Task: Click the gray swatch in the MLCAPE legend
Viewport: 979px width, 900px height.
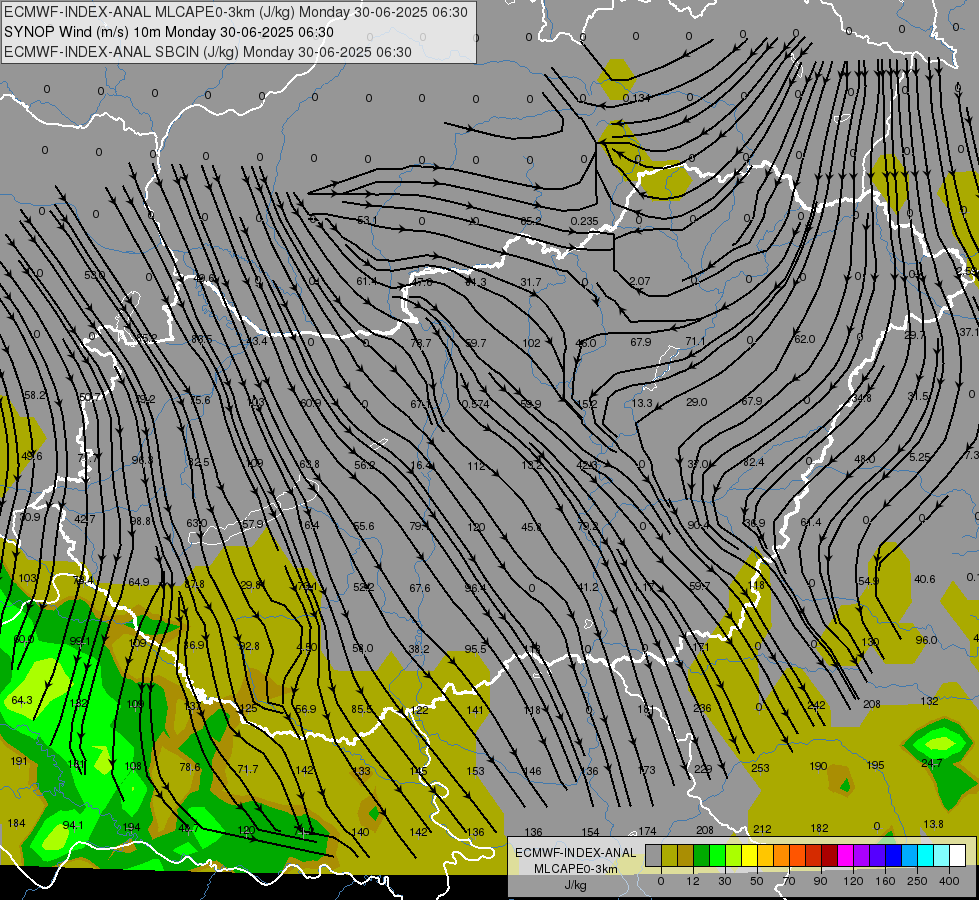Action: 653,855
